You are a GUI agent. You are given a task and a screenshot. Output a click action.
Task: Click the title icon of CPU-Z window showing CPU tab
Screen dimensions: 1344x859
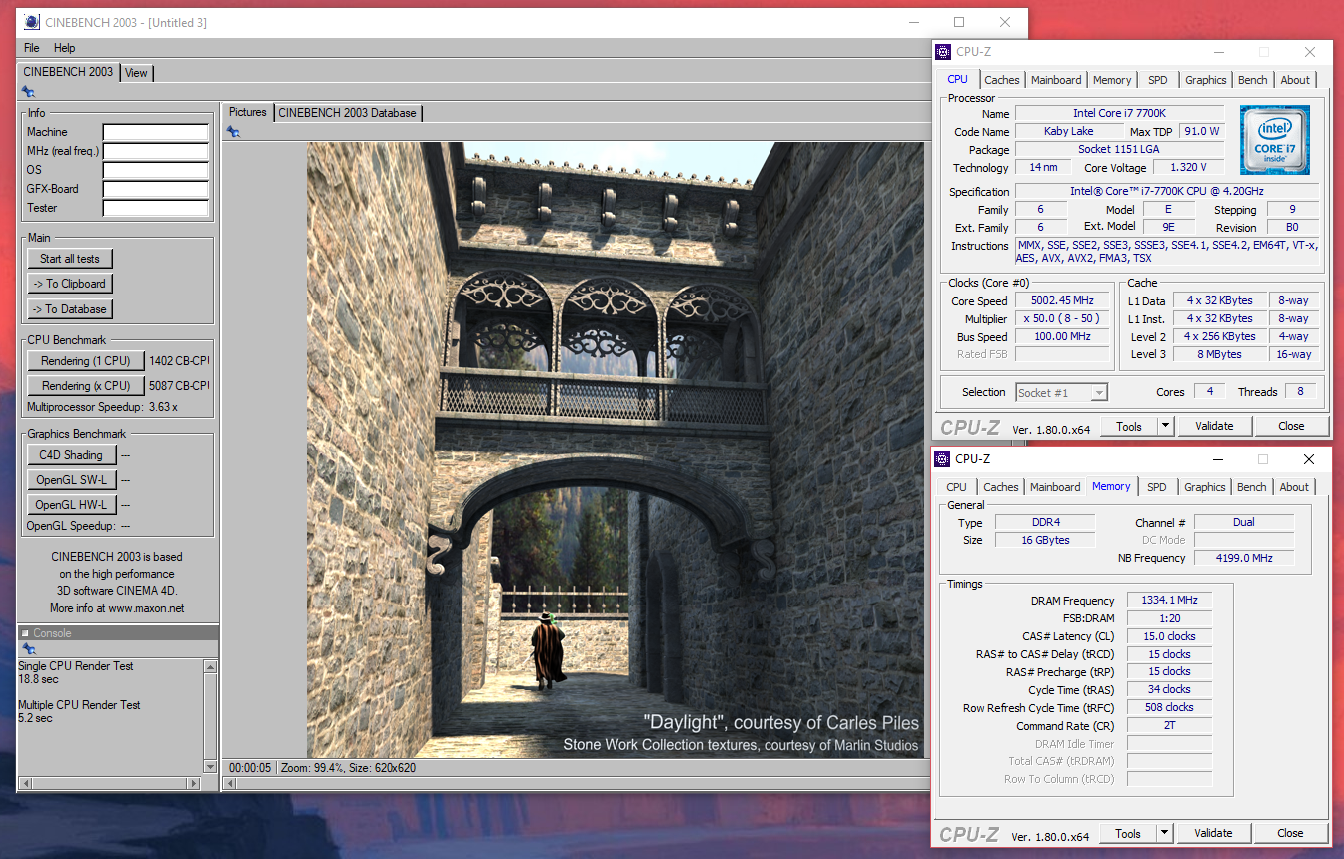[x=943, y=52]
